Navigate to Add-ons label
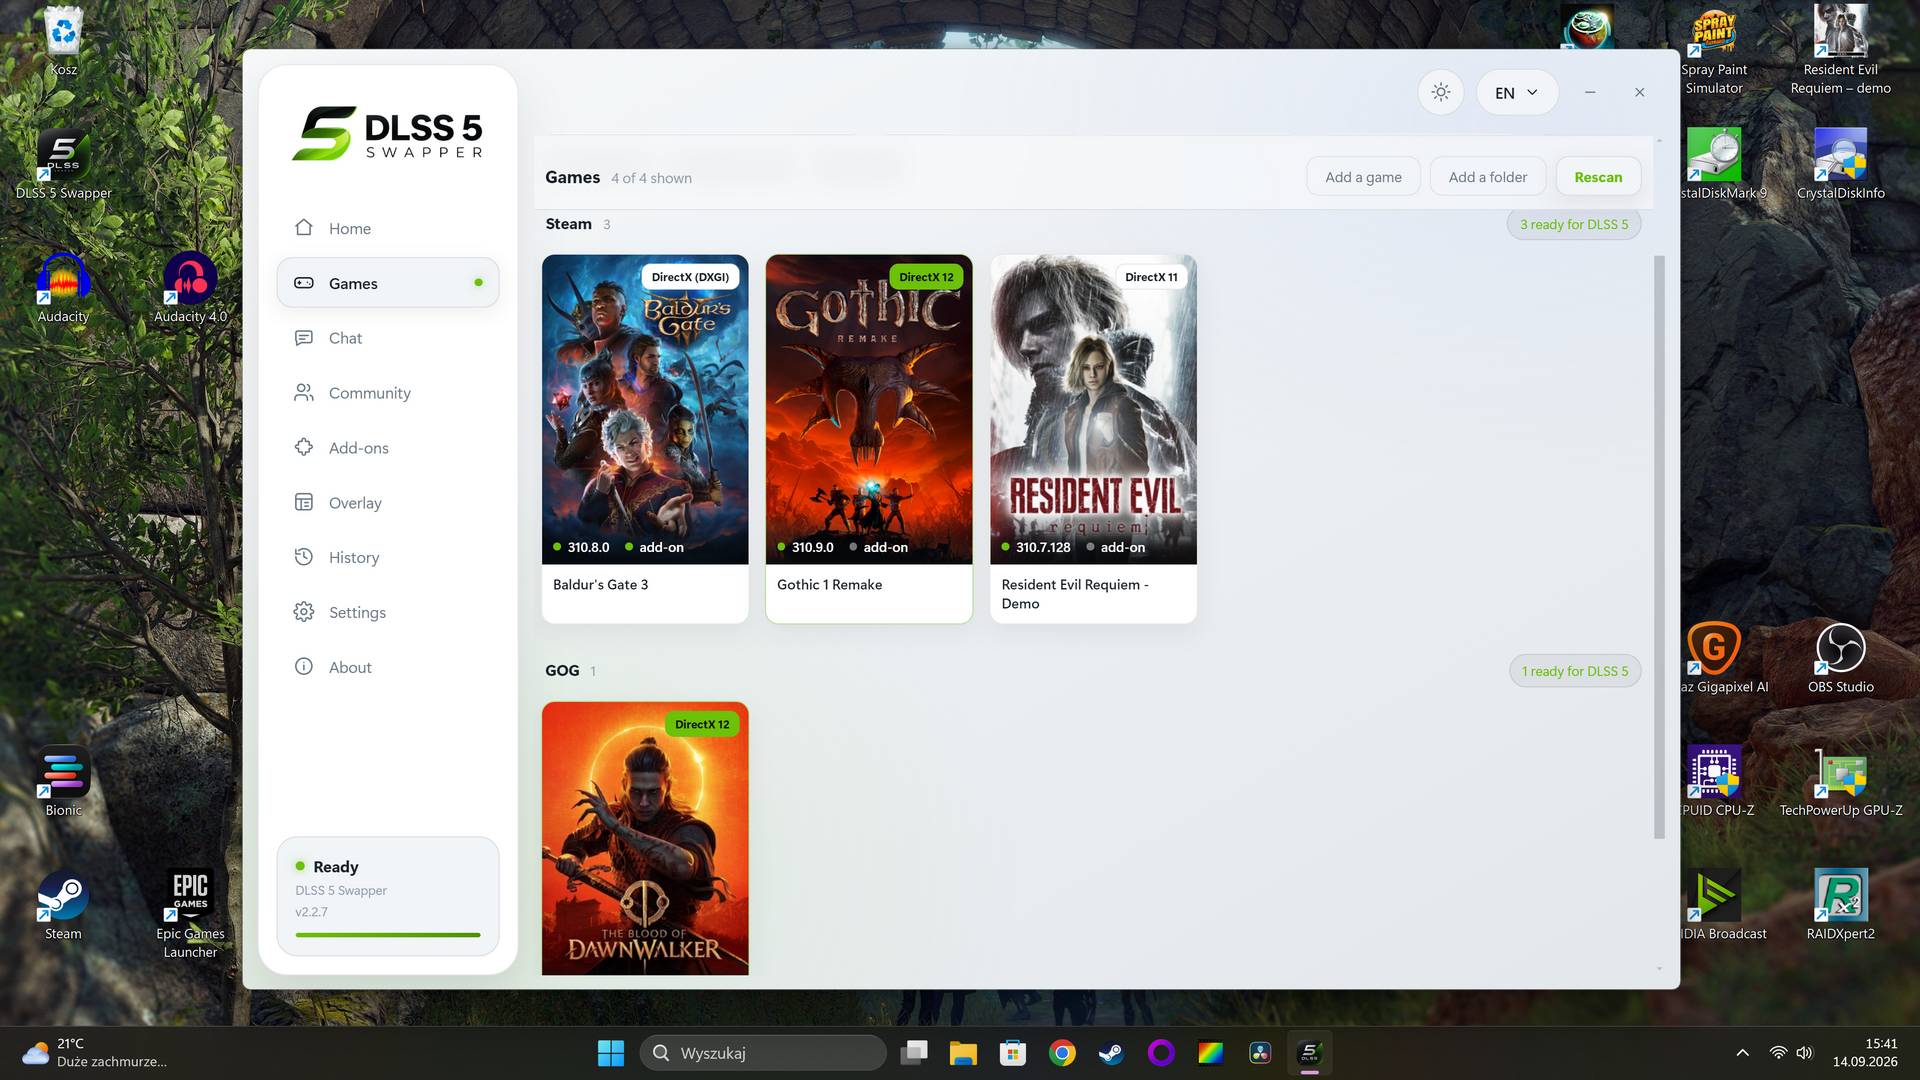The image size is (1920, 1080). pyautogui.click(x=359, y=448)
